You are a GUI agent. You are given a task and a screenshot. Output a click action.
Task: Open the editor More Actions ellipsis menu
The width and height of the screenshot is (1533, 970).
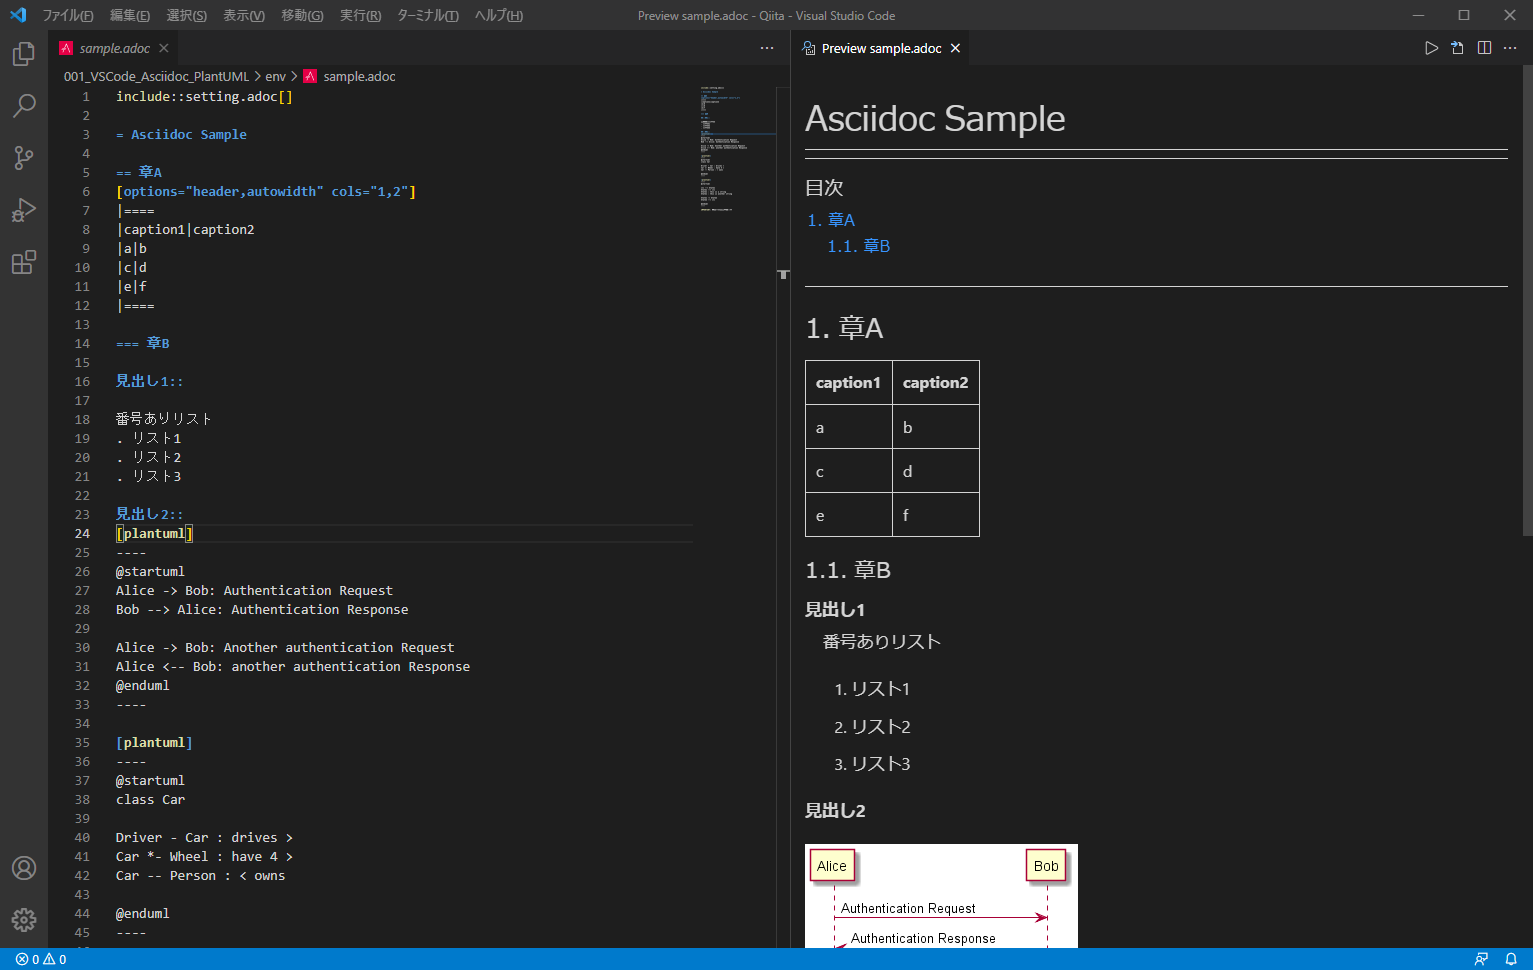point(767,48)
